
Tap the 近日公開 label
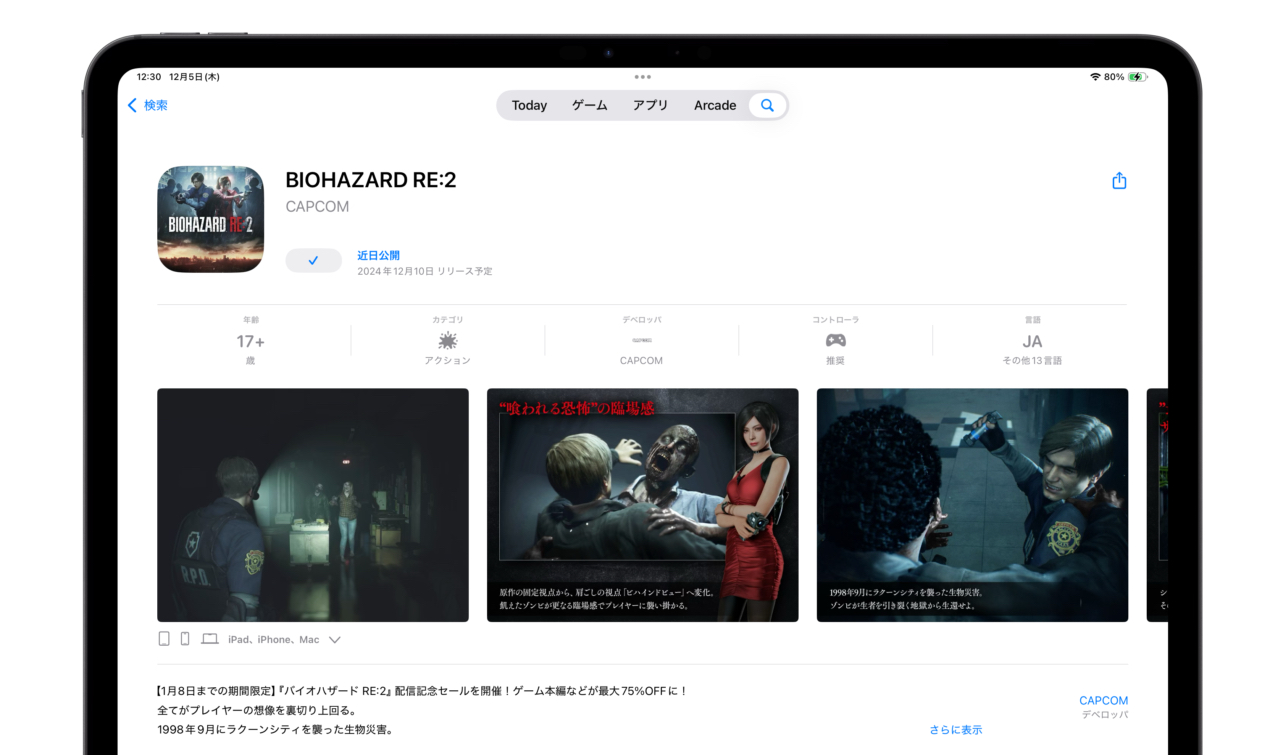[378, 256]
